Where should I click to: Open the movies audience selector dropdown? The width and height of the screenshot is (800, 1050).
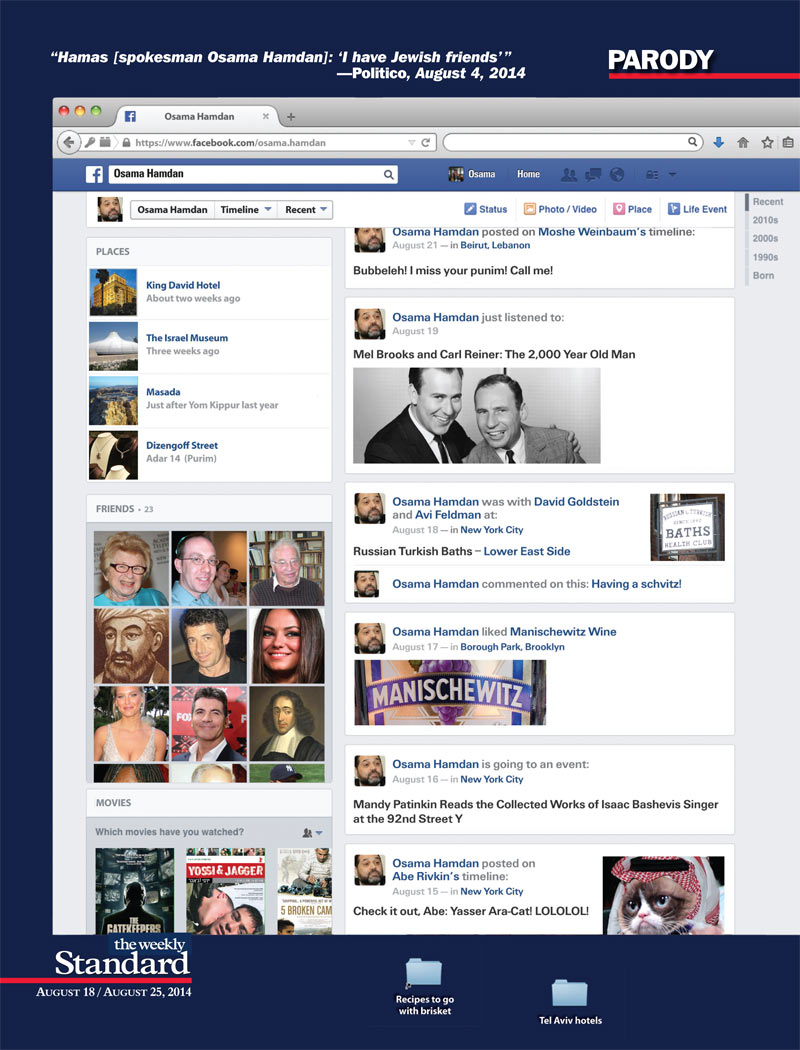point(313,833)
